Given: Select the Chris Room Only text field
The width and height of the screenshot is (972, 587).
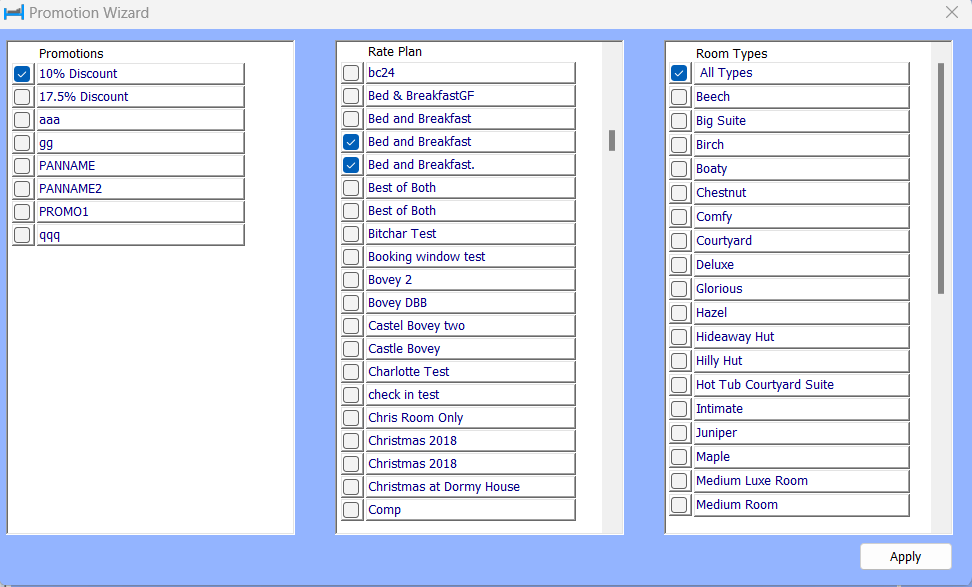Looking at the screenshot, I should pyautogui.click(x=470, y=418).
